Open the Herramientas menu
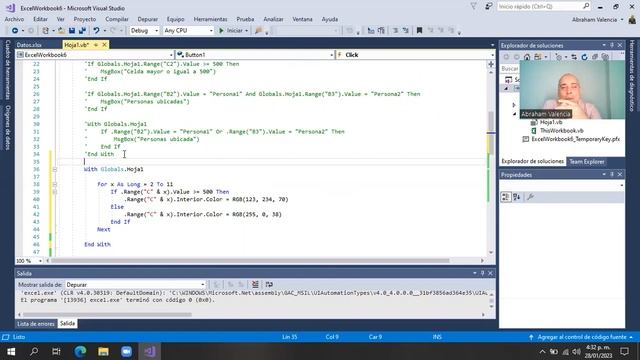This screenshot has width=640, height=360. coord(210,19)
